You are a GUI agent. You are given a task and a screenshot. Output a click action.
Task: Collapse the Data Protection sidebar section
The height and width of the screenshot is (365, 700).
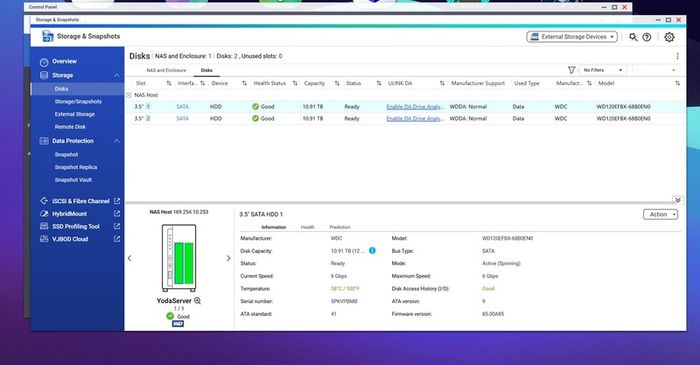click(x=117, y=141)
